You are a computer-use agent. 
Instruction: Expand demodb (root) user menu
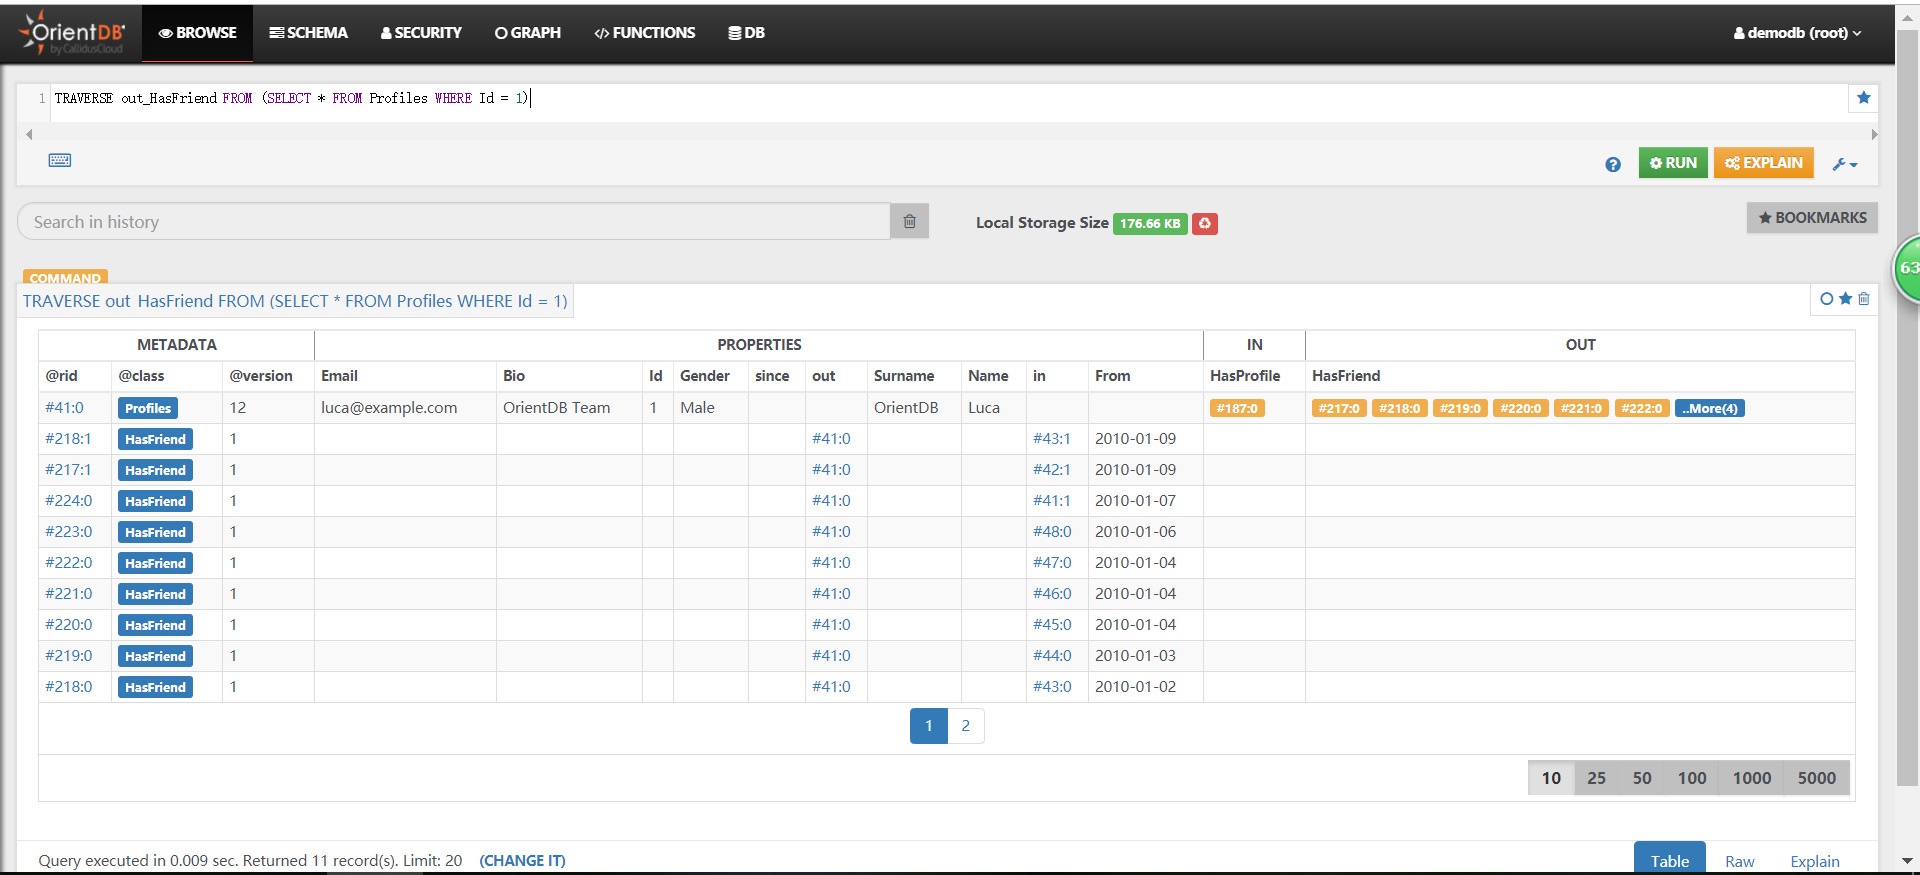[x=1797, y=33]
